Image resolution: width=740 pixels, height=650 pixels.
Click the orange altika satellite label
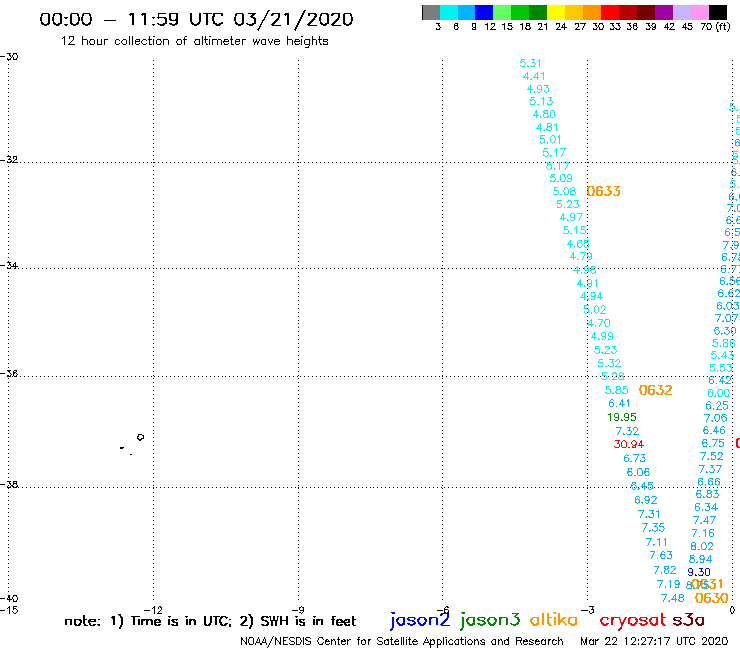point(554,620)
